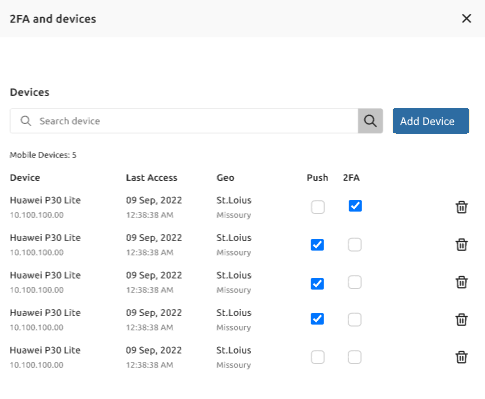Enable Push for the first device
The height and width of the screenshot is (399, 485).
point(318,207)
